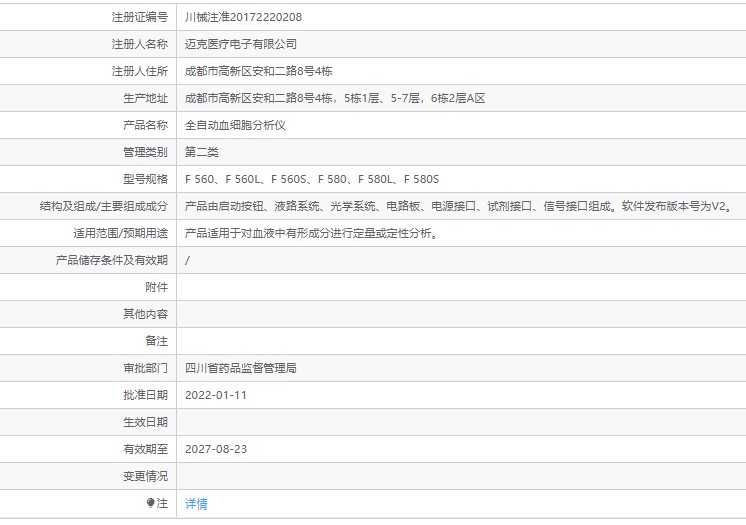Click the 型号规格 label
Image resolution: width=746 pixels, height=525 pixels.
click(x=146, y=179)
